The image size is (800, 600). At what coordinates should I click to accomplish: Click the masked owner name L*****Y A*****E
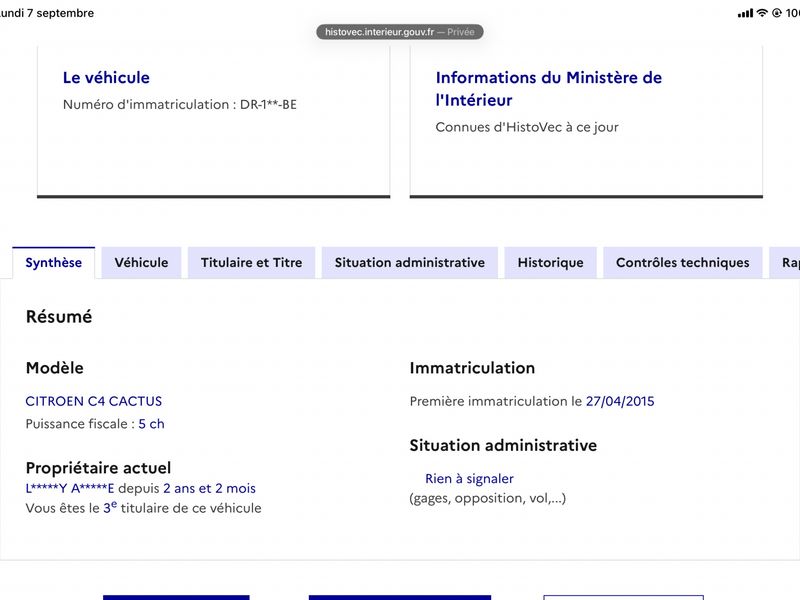pyautogui.click(x=70, y=489)
